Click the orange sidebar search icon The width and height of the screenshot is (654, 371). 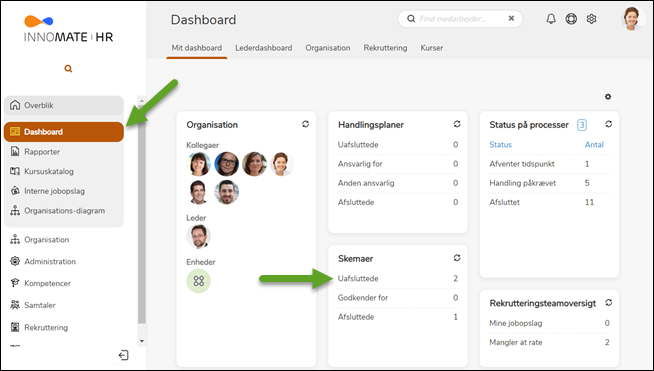click(x=68, y=69)
